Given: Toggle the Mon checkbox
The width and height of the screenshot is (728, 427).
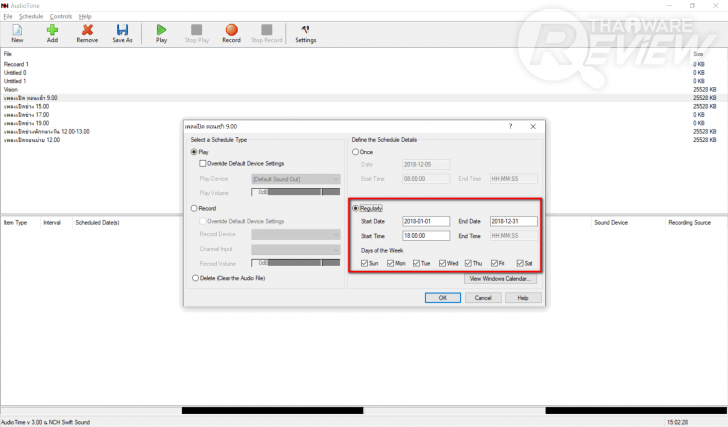Looking at the screenshot, I should click(390, 263).
